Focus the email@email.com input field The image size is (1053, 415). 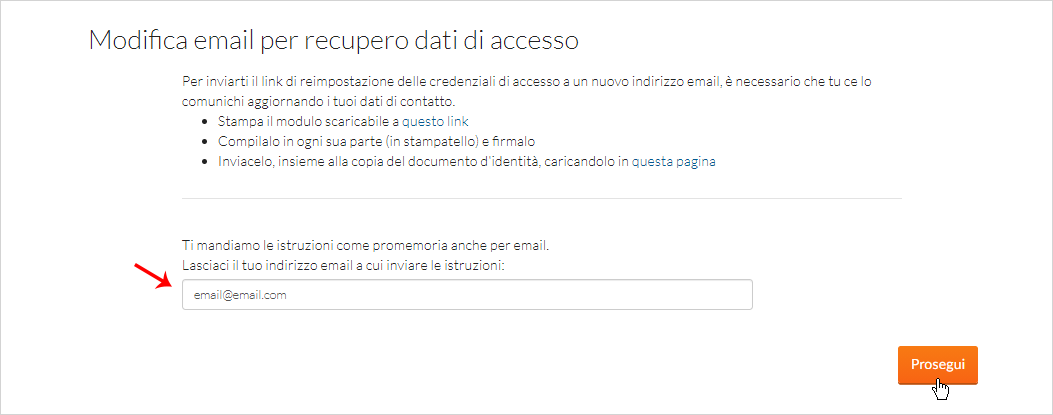coord(467,295)
